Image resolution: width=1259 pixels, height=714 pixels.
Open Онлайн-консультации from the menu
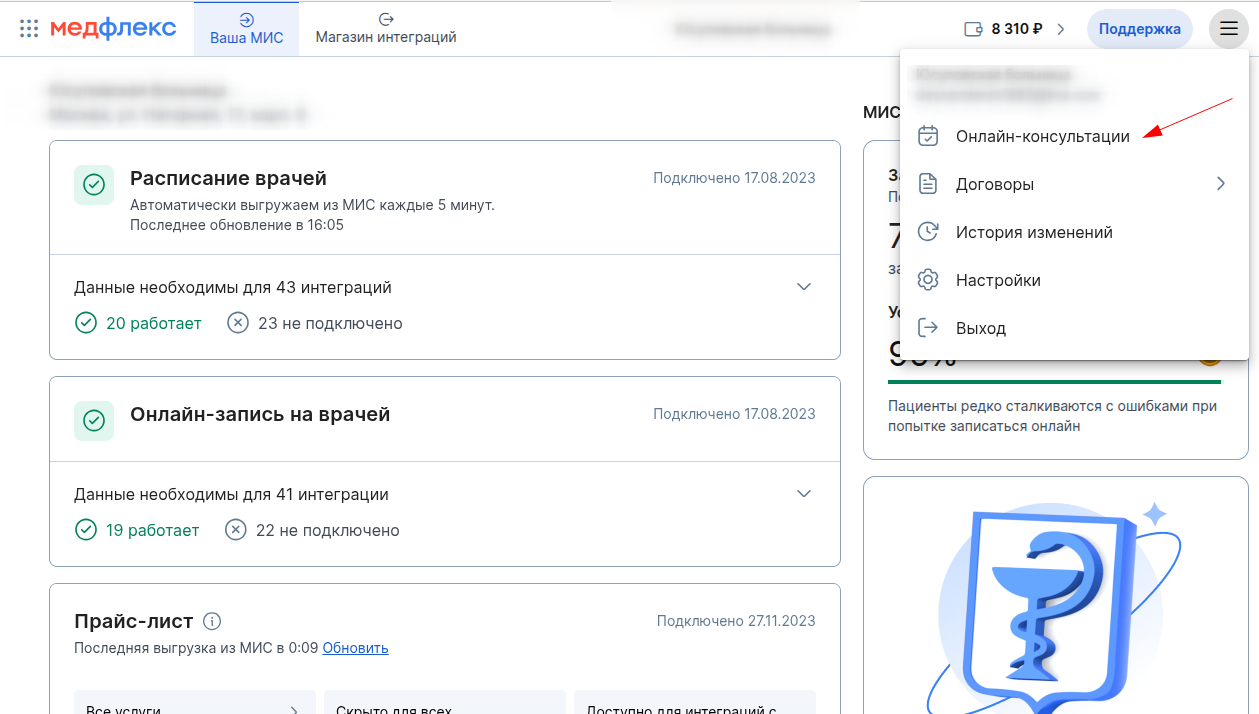tap(1042, 136)
